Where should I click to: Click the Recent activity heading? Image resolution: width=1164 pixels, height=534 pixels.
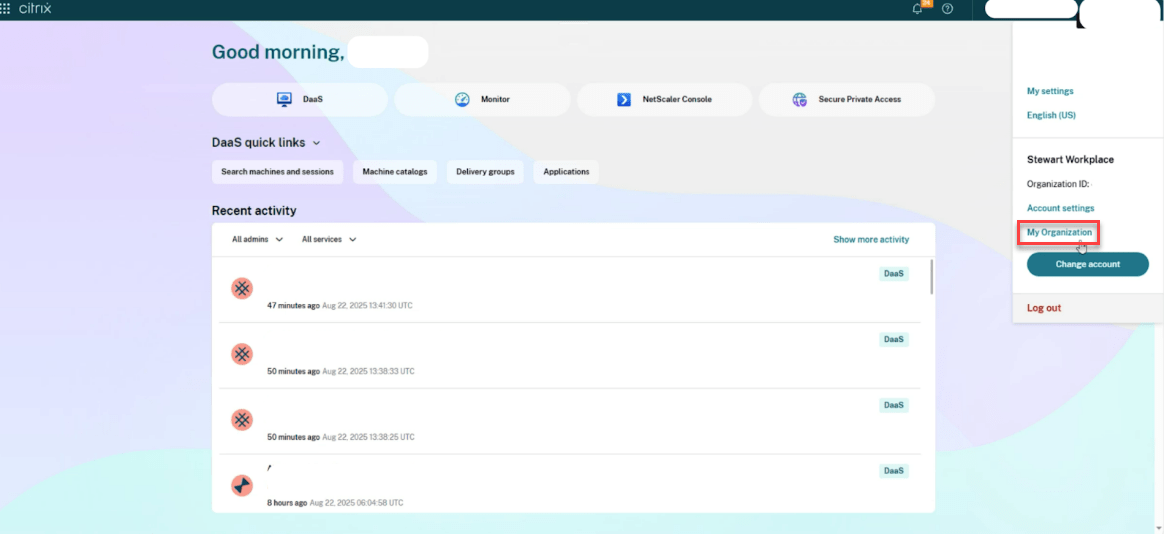pos(254,211)
